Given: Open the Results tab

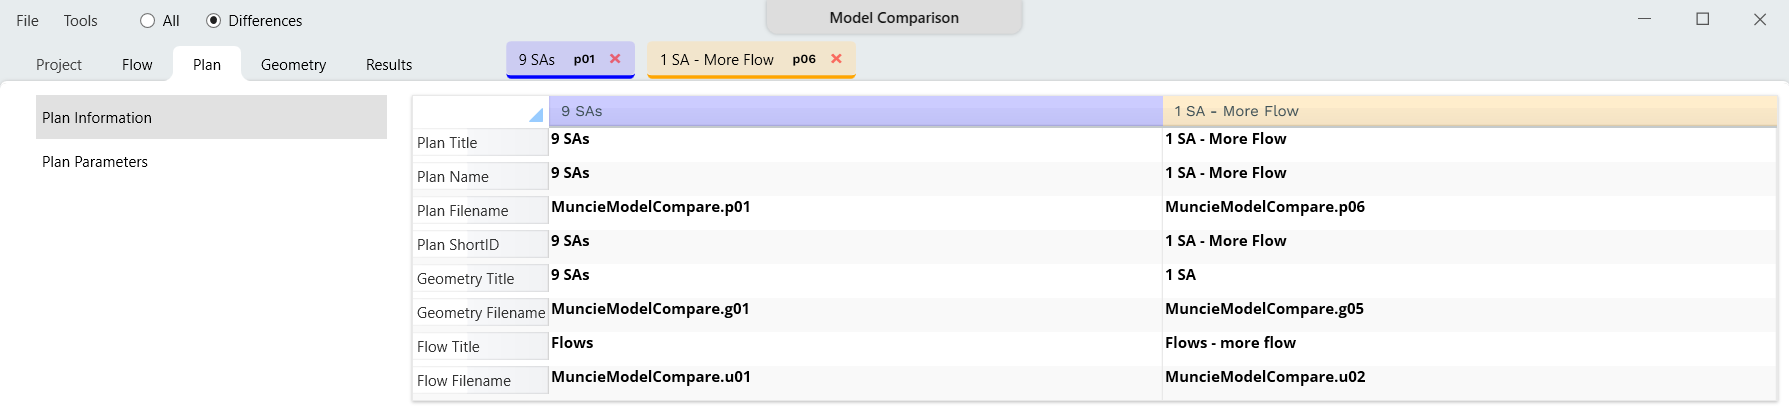Looking at the screenshot, I should [389, 65].
